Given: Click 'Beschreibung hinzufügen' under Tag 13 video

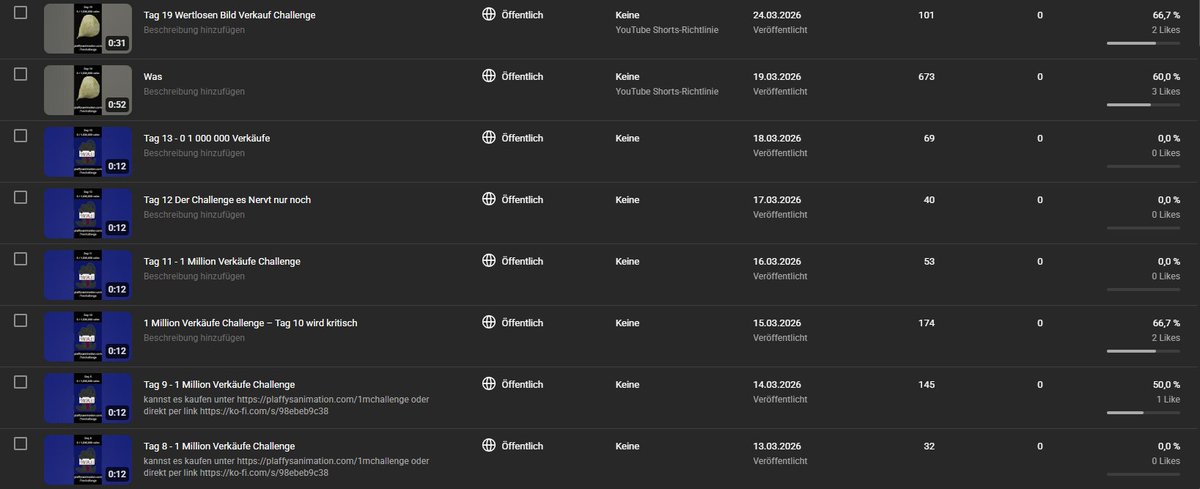Looking at the screenshot, I should (194, 153).
